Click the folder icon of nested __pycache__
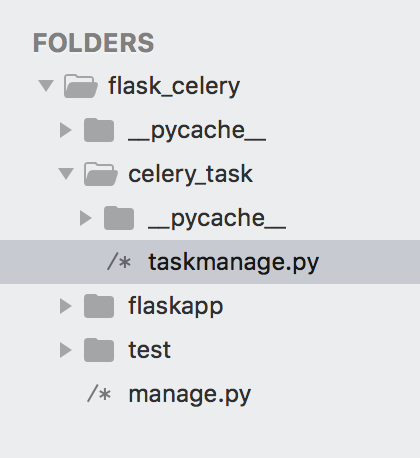The width and height of the screenshot is (420, 458). click(x=119, y=218)
